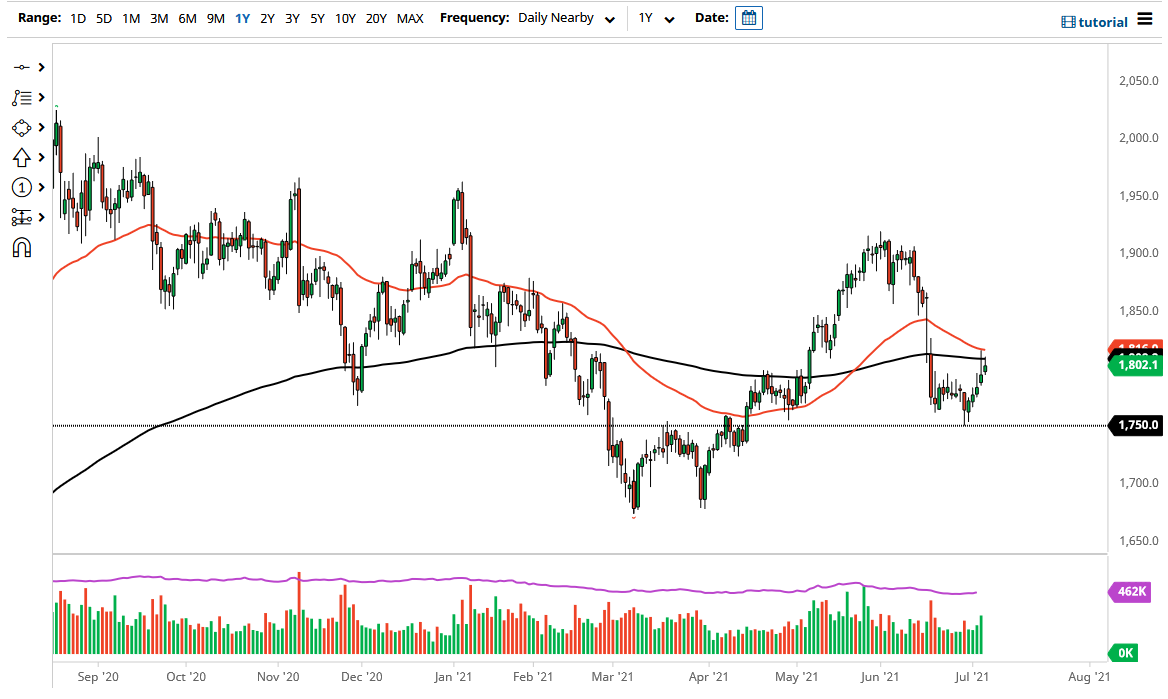Image resolution: width=1168 pixels, height=699 pixels.
Task: Open the date picker calendar icon
Action: tap(749, 18)
